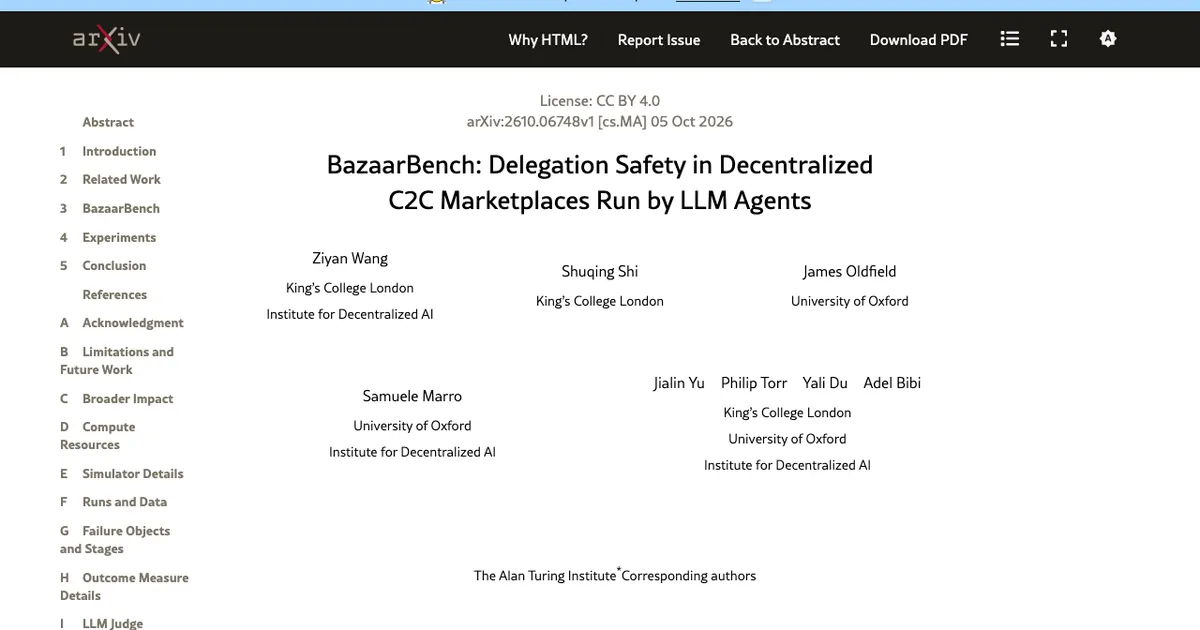Click the arXiv logo
The width and height of the screenshot is (1200, 630).
106,39
